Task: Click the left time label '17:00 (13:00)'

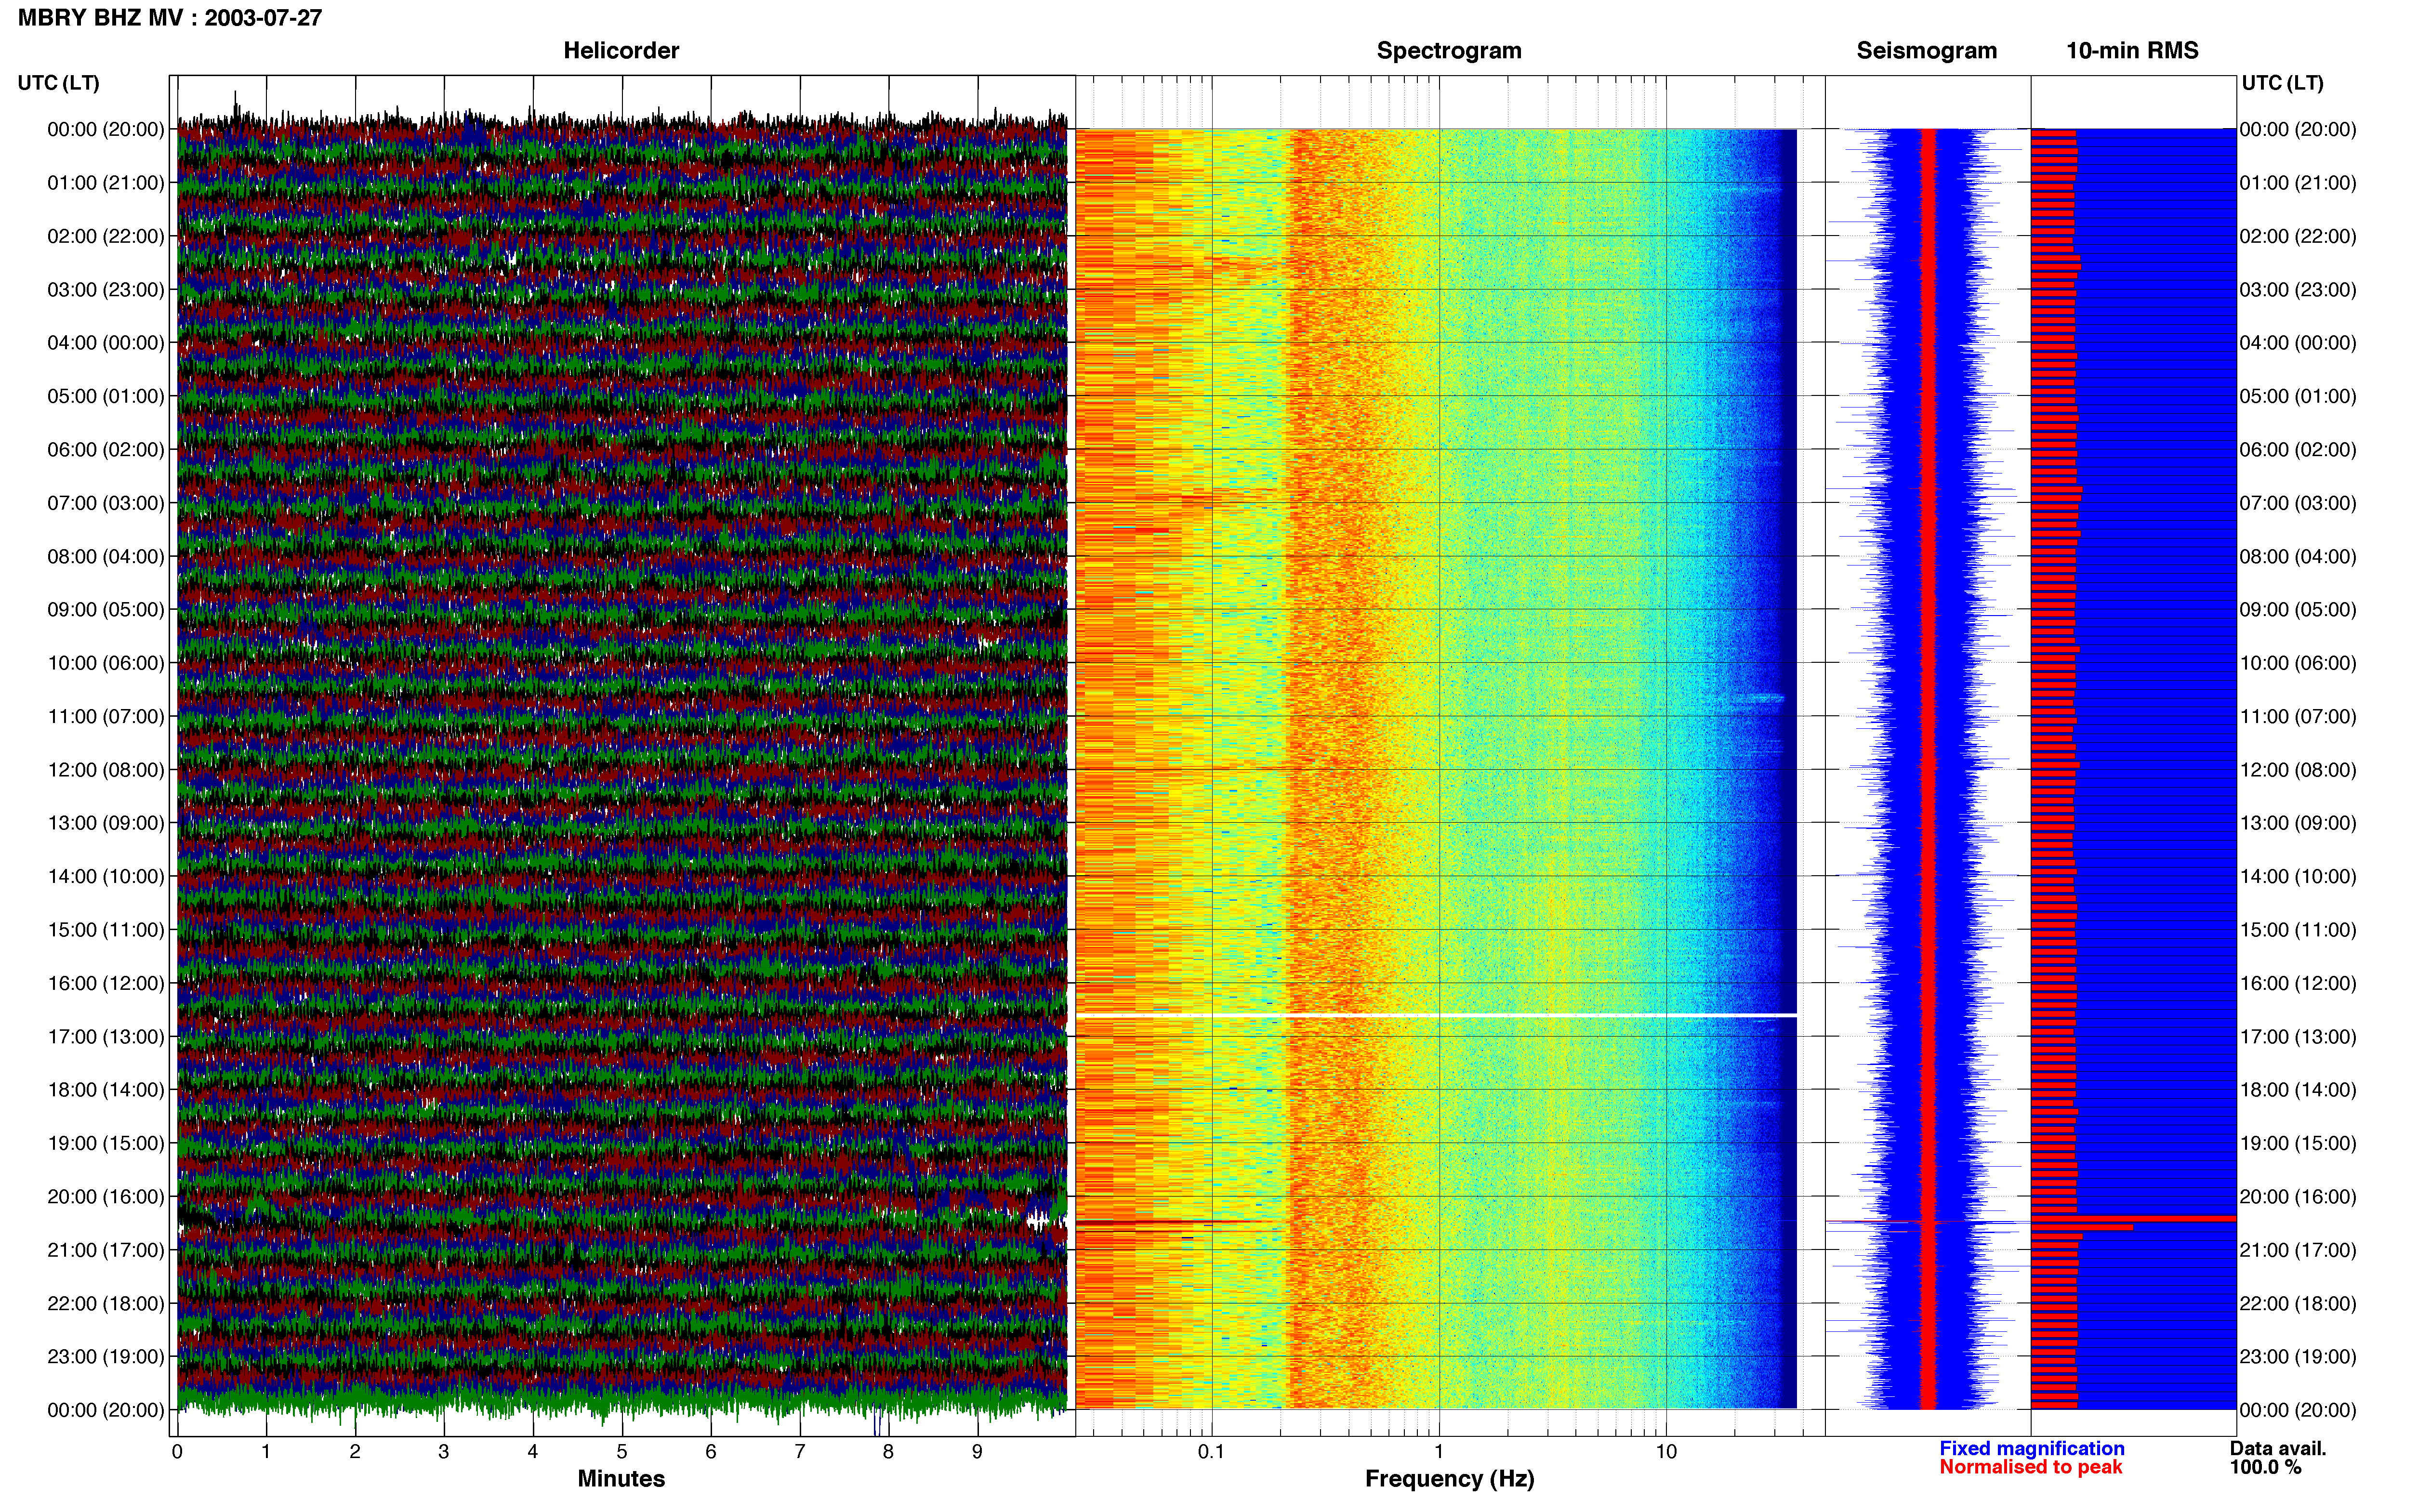Action: pyautogui.click(x=106, y=1037)
